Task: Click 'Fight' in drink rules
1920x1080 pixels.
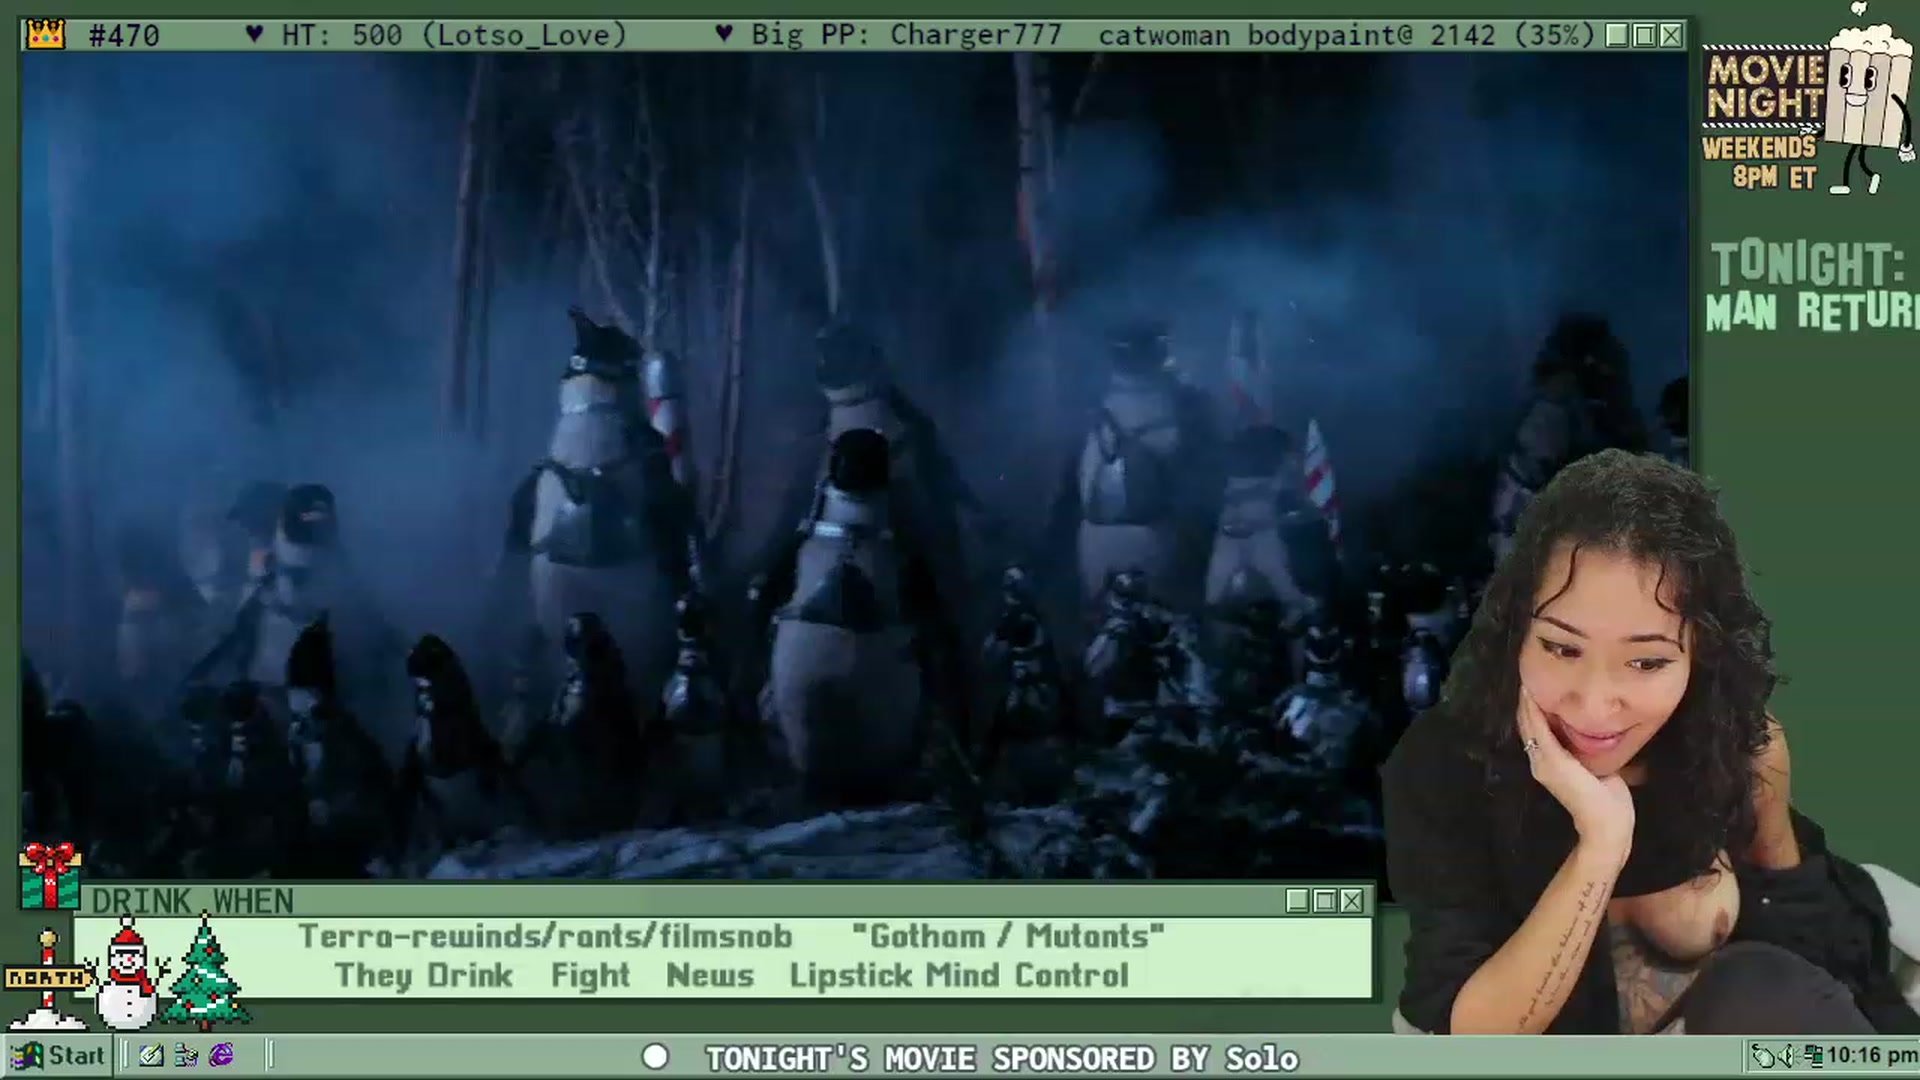Action: tap(590, 975)
